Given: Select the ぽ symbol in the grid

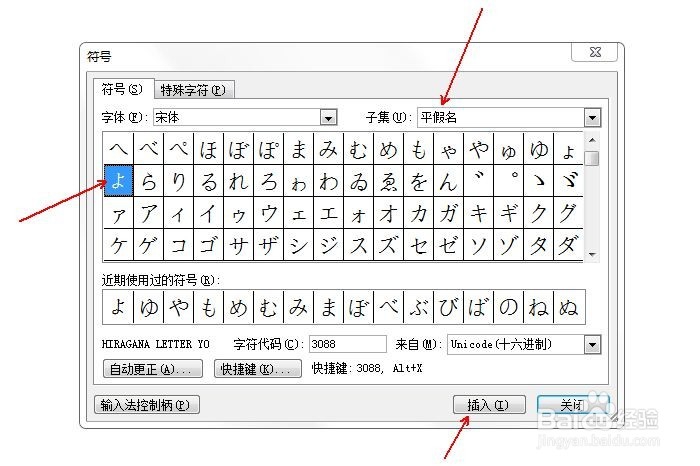Looking at the screenshot, I should pyautogui.click(x=269, y=148).
